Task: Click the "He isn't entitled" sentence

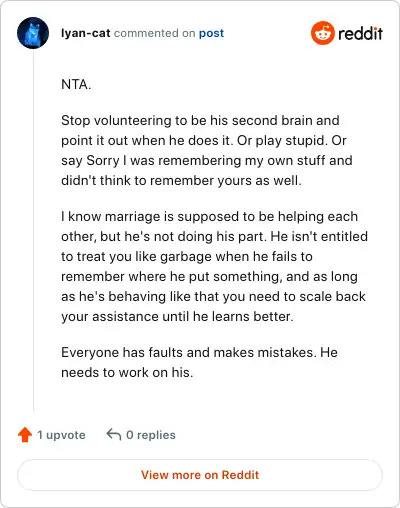Action: [319, 236]
